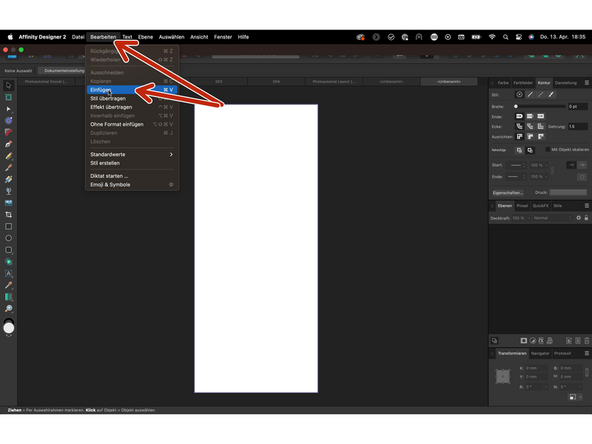This screenshot has height=444, width=592.
Task: Select the Crop tool
Action: (8, 214)
